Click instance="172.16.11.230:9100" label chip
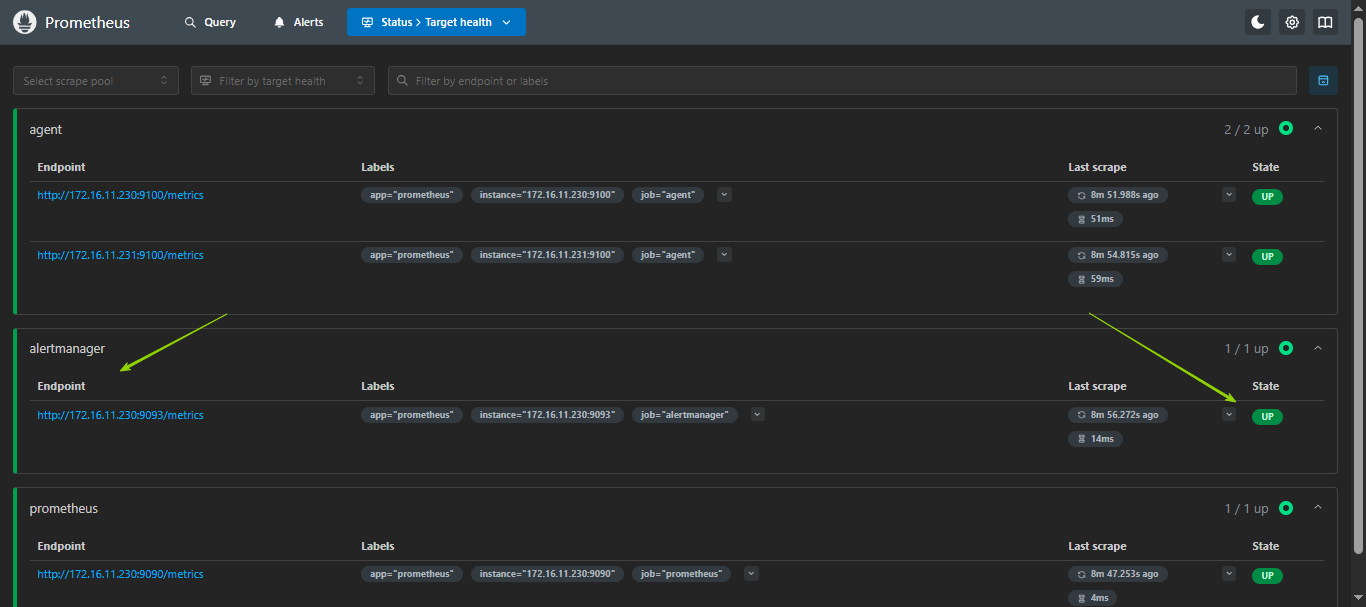The image size is (1366, 607). point(547,195)
